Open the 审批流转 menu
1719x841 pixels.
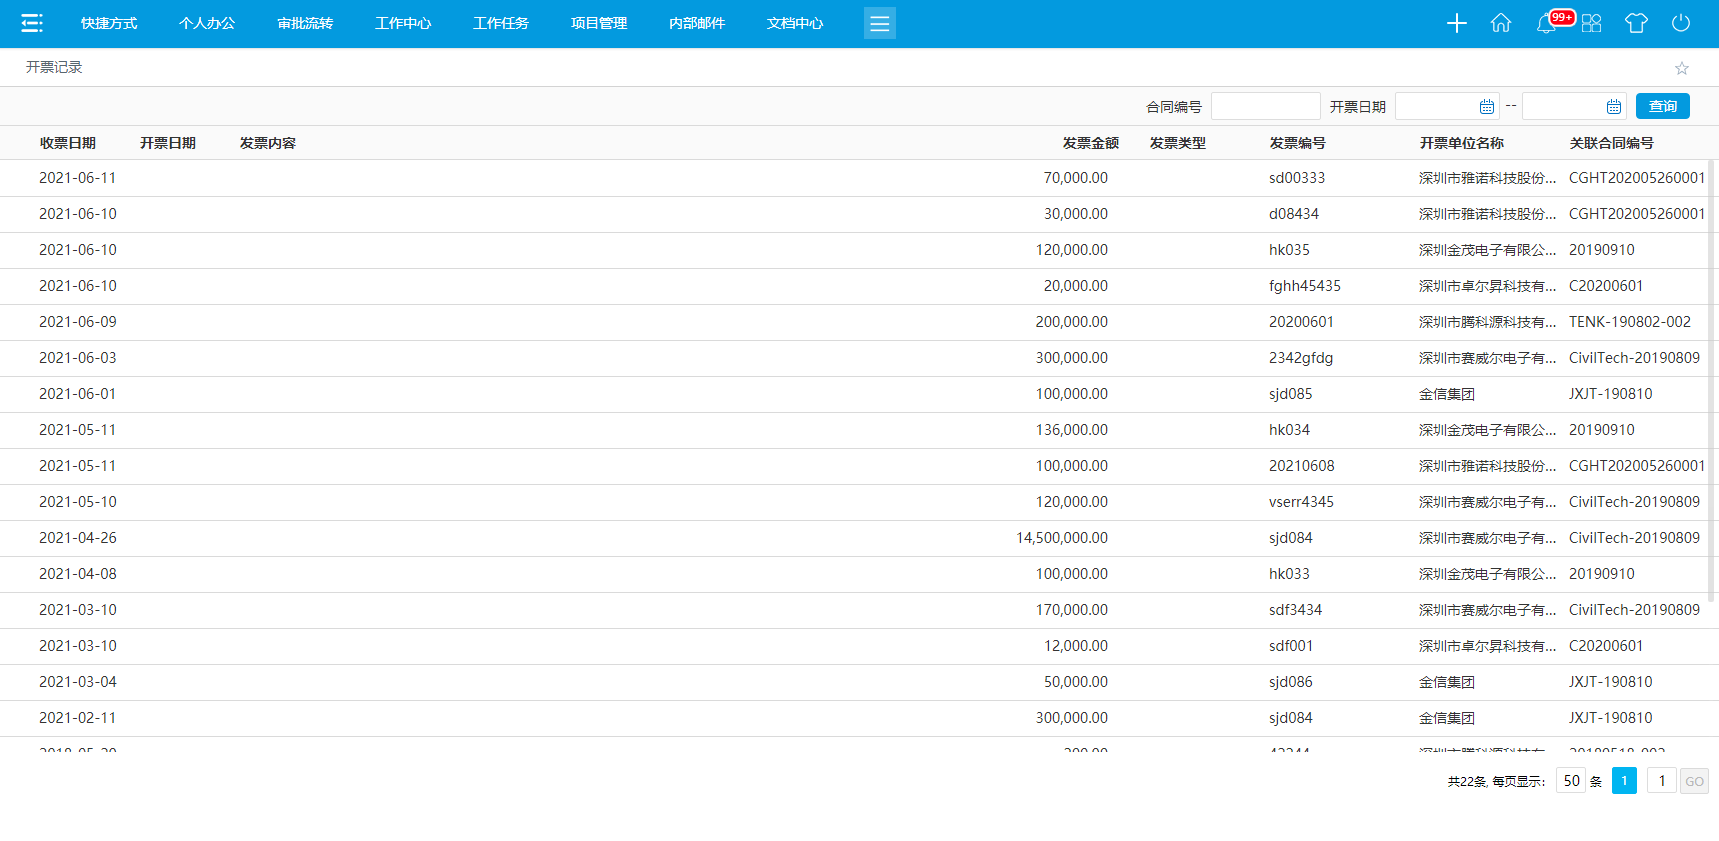[x=305, y=23]
